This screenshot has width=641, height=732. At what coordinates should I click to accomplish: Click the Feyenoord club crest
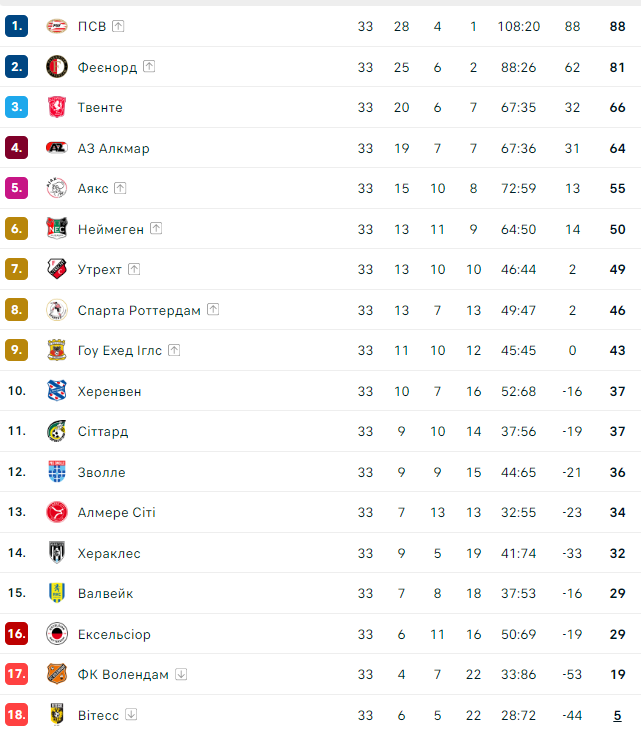(56, 67)
